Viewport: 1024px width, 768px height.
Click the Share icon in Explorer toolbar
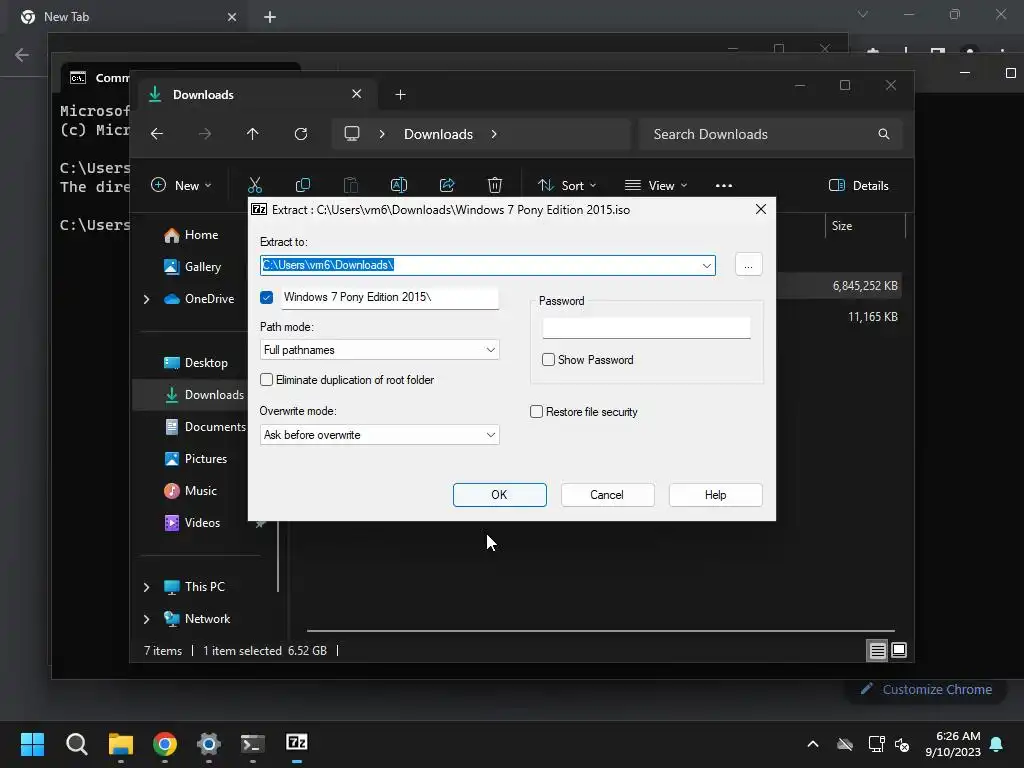coord(447,185)
